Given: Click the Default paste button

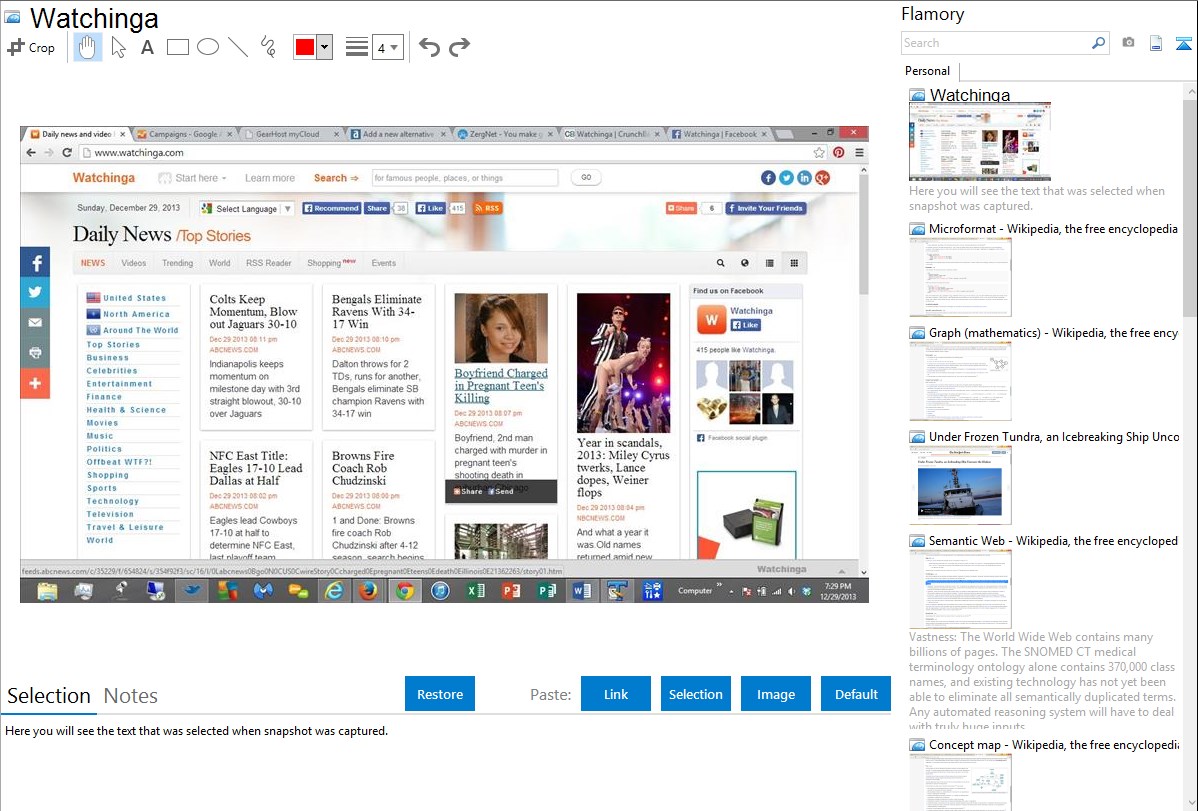Looking at the screenshot, I should [x=856, y=694].
